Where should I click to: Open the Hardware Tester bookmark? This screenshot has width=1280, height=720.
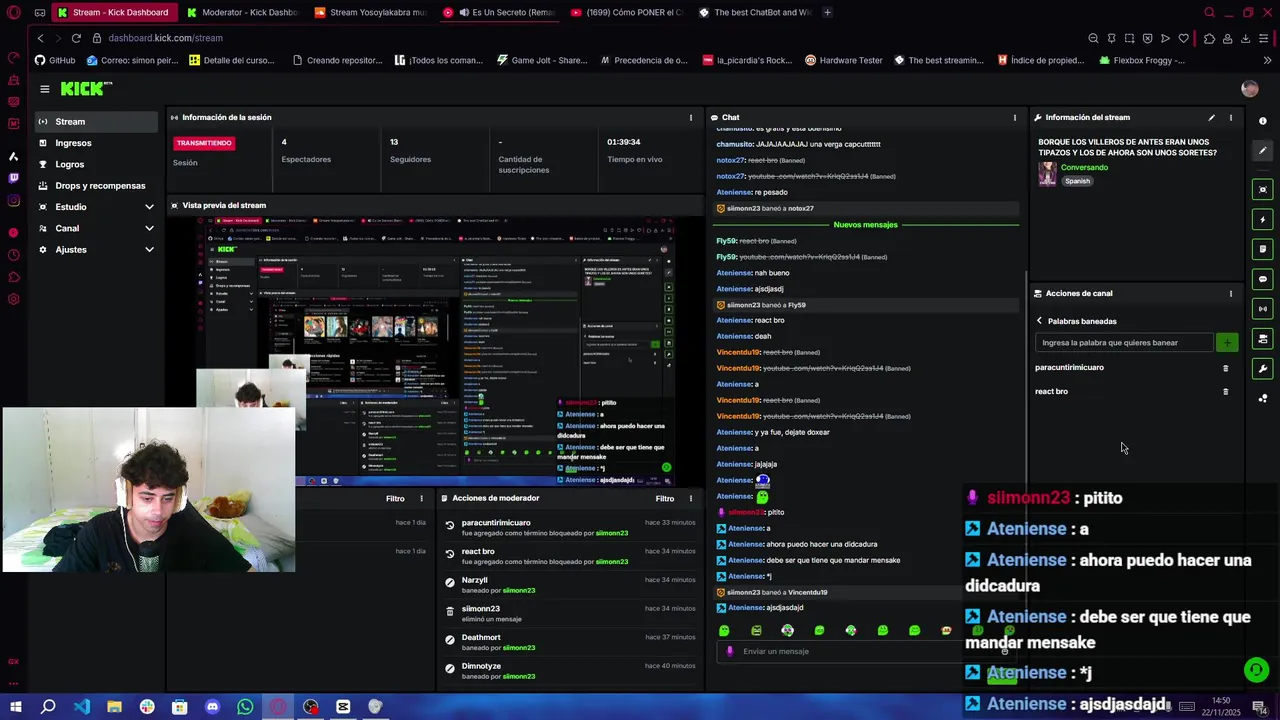[844, 60]
